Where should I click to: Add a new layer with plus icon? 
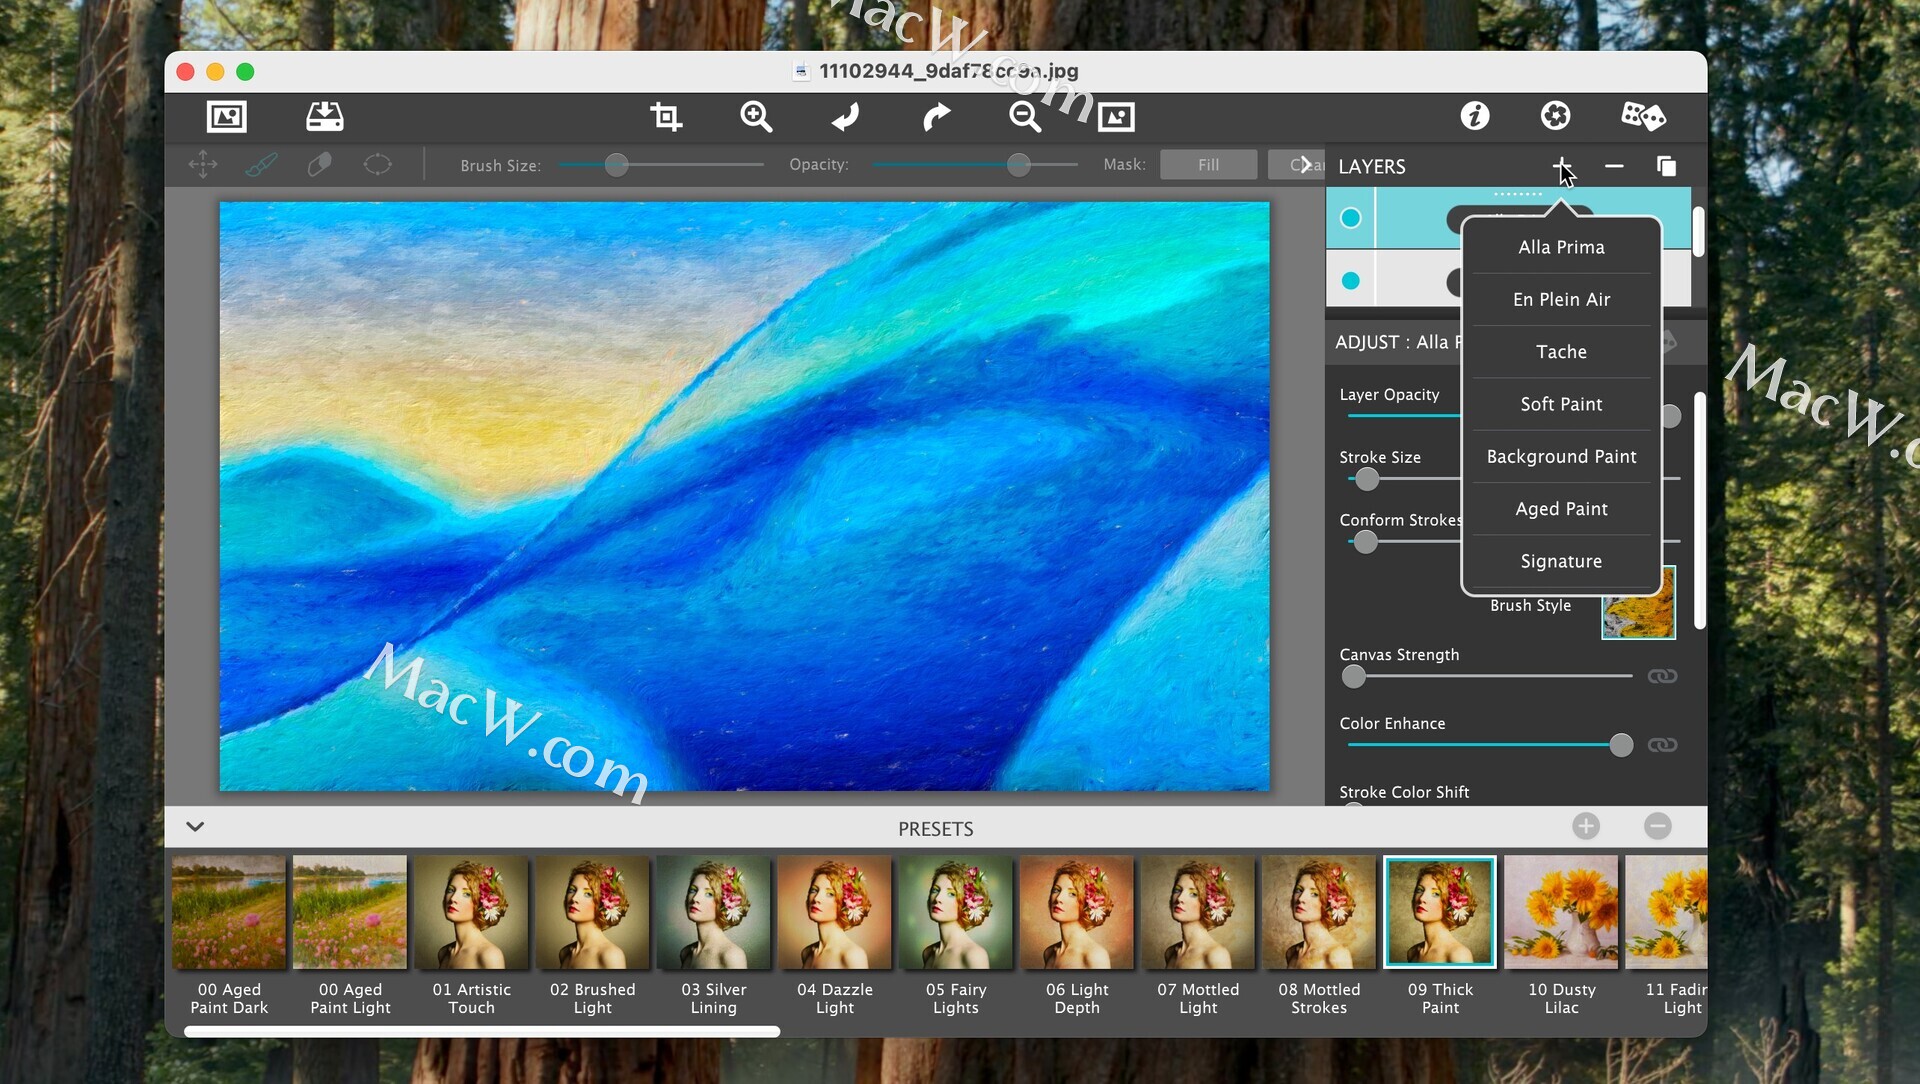point(1562,166)
